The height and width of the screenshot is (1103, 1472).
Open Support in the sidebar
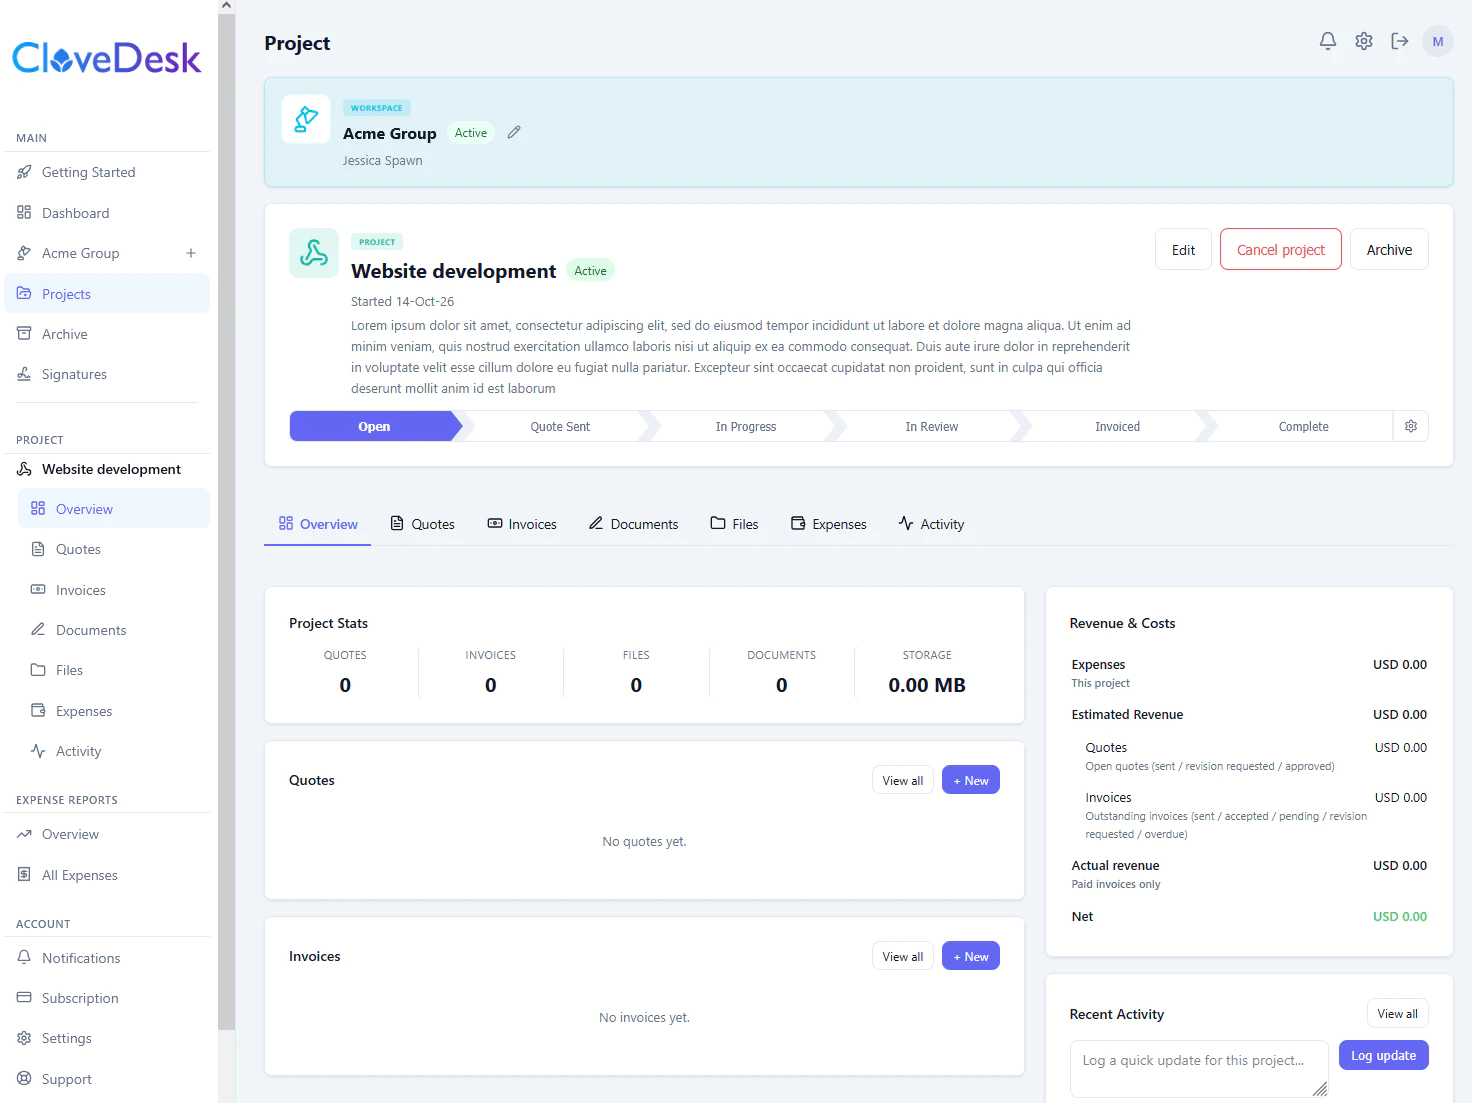pos(107,1079)
